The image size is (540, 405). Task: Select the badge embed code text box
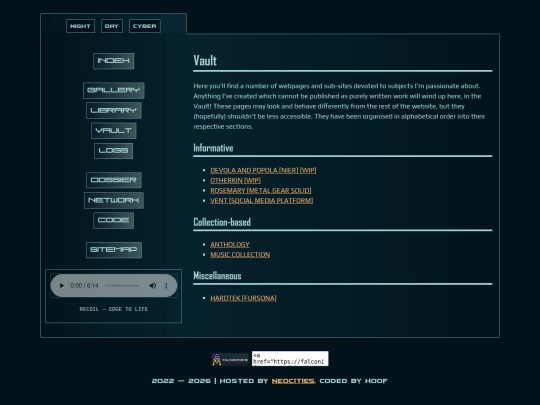[x=290, y=359]
